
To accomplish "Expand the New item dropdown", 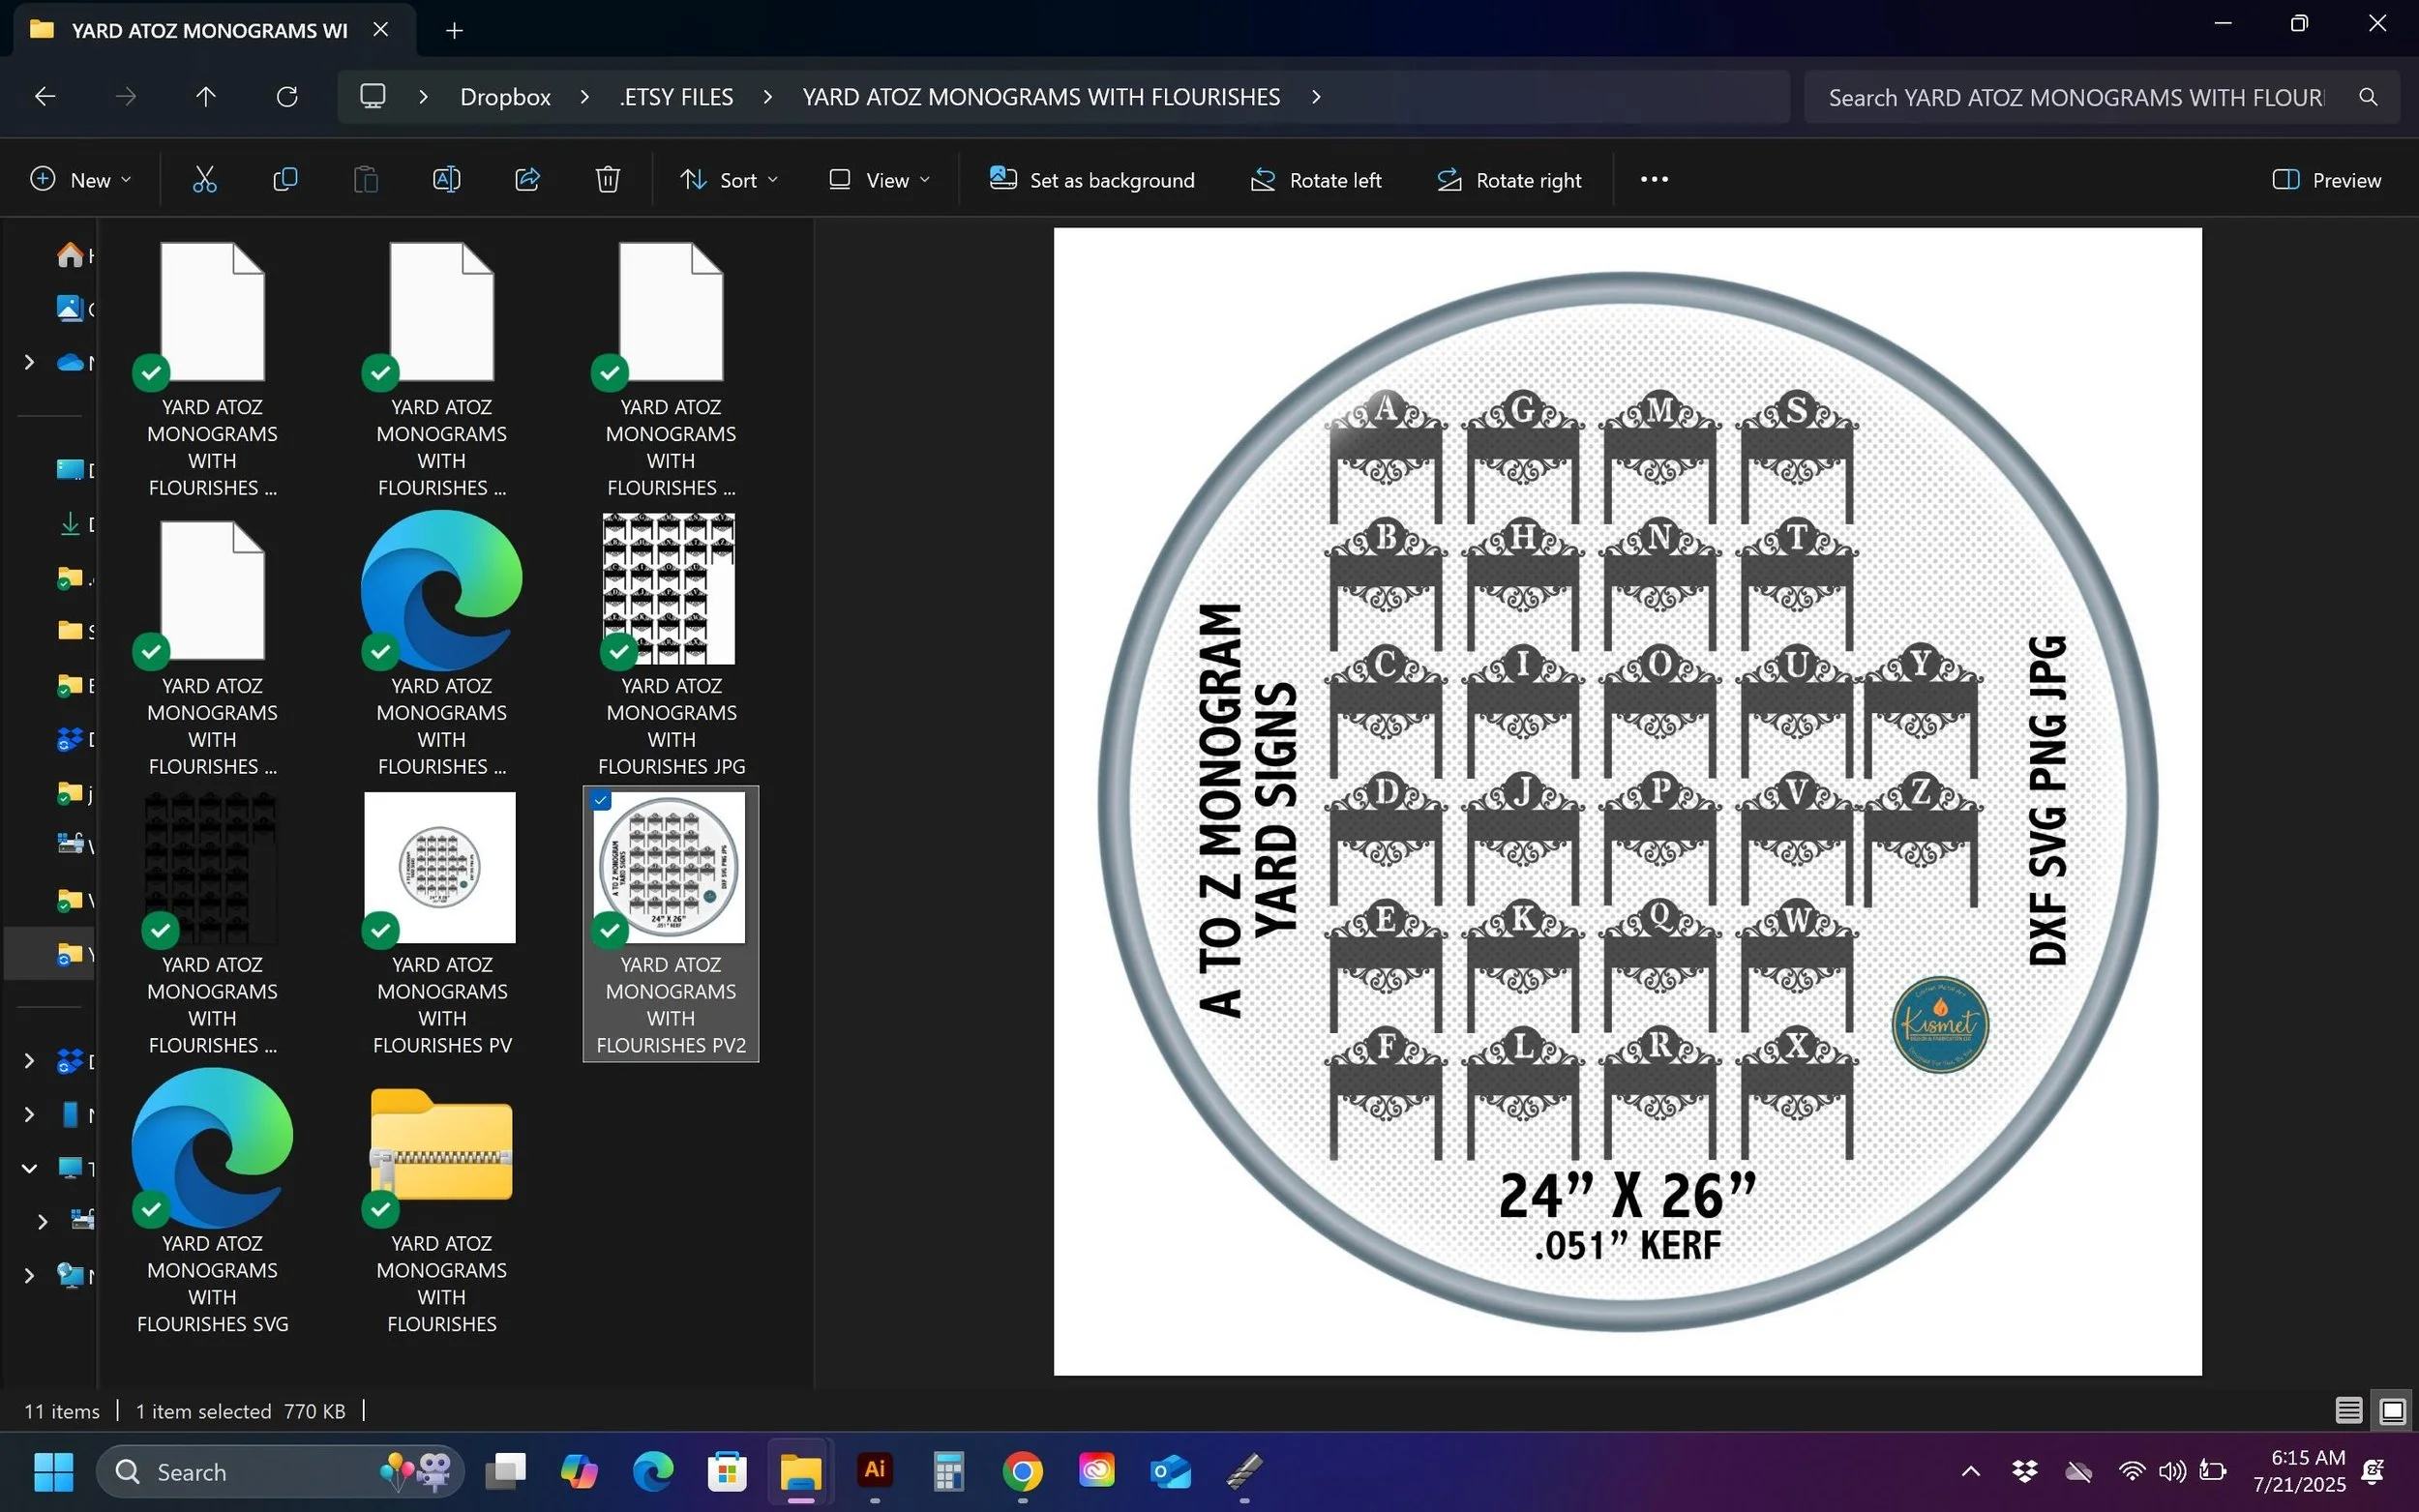I will tap(81, 180).
